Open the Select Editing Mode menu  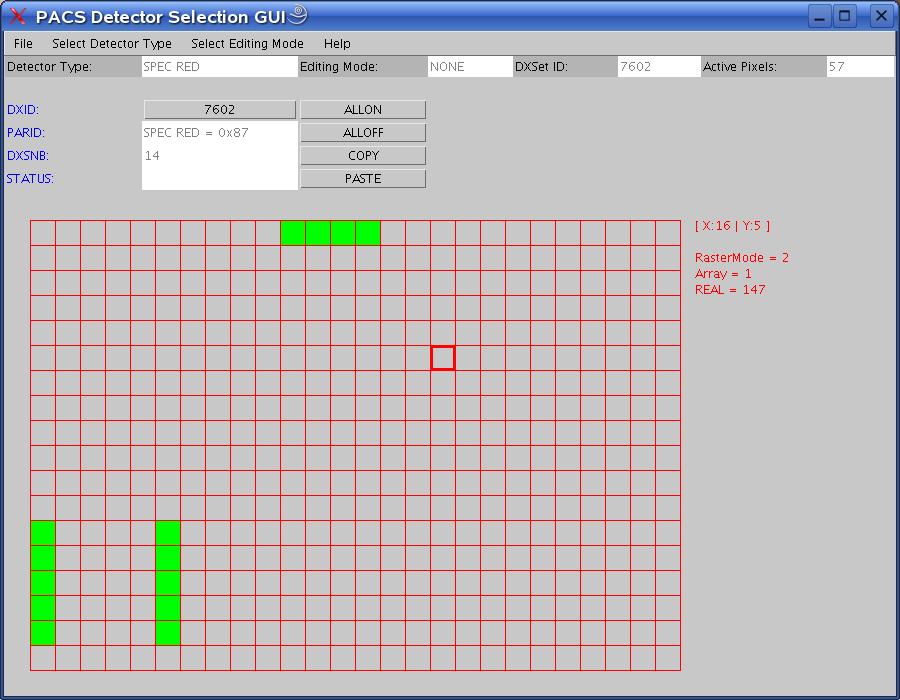247,44
